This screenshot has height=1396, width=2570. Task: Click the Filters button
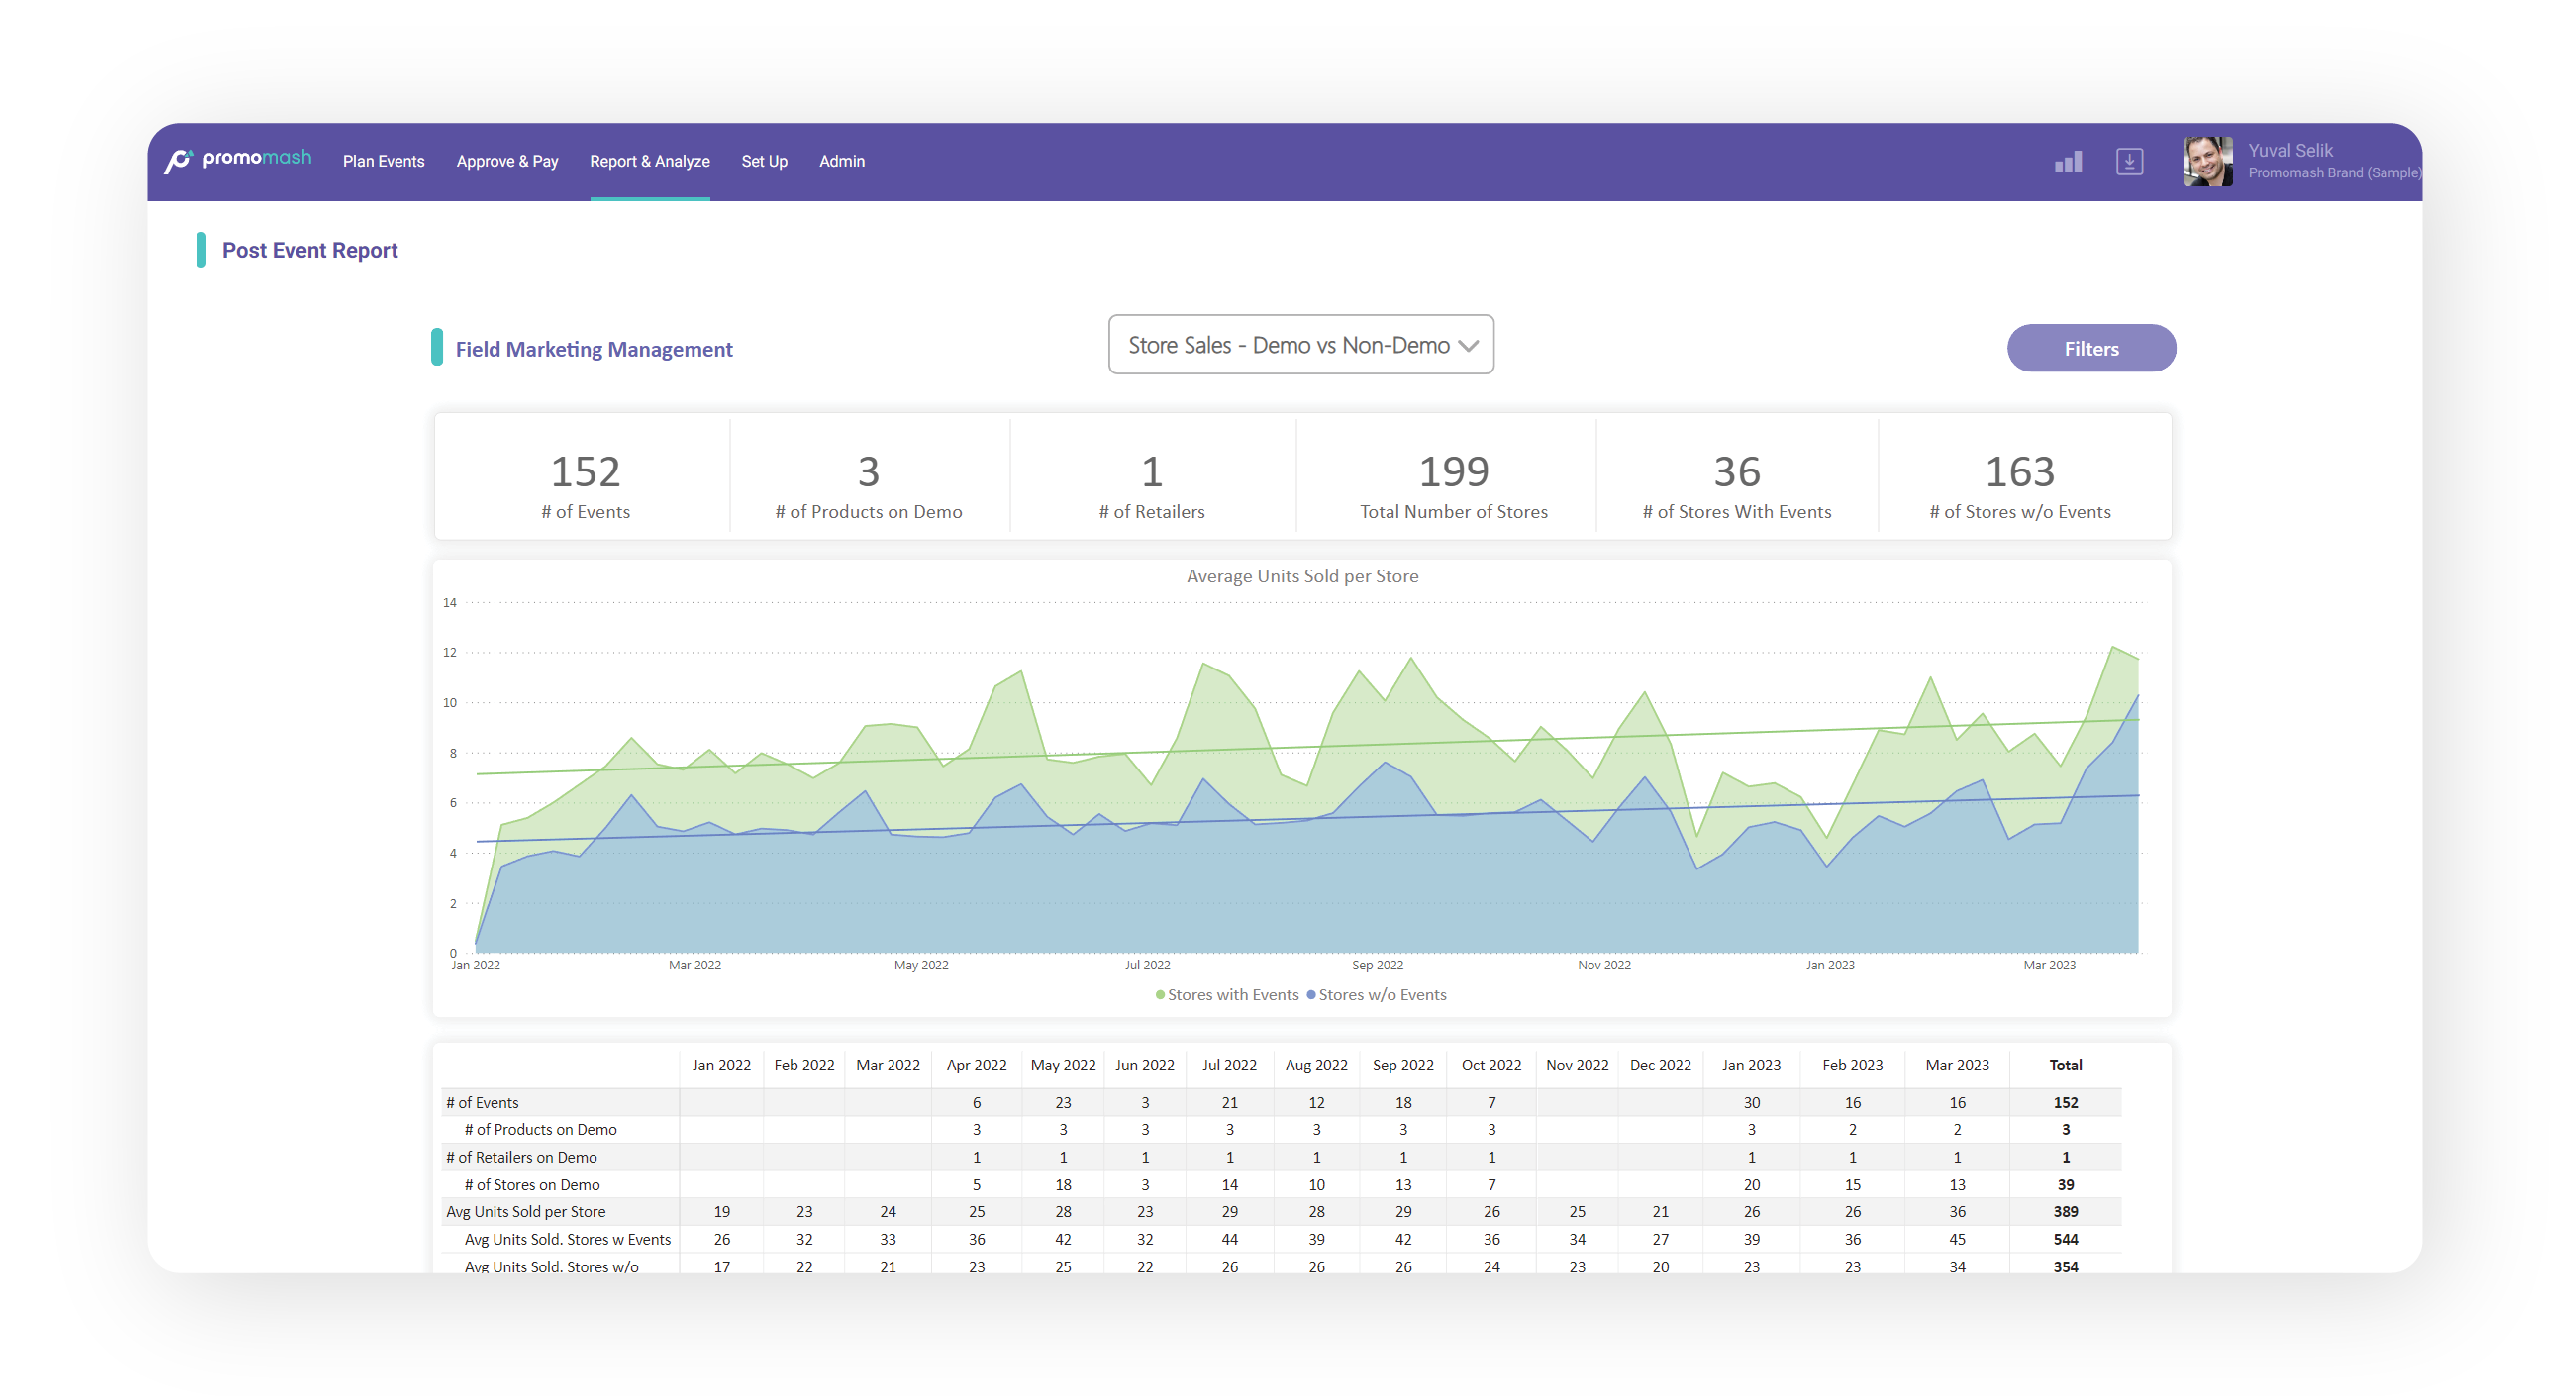(2091, 348)
